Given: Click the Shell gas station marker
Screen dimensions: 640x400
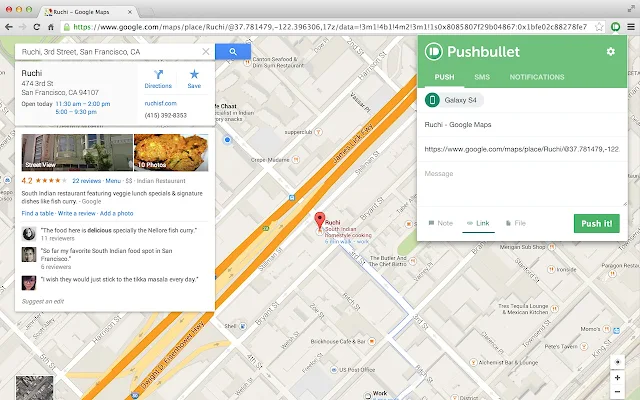Looking at the screenshot, I should click(x=243, y=326).
